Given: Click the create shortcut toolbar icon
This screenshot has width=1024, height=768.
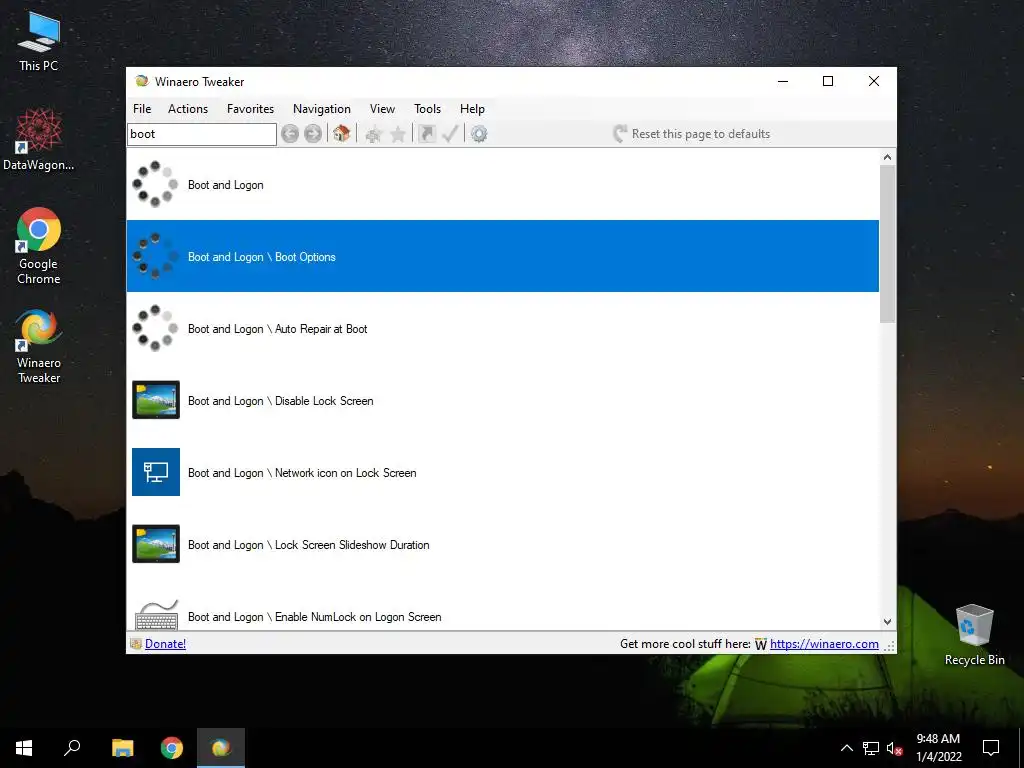Looking at the screenshot, I should pyautogui.click(x=426, y=134).
